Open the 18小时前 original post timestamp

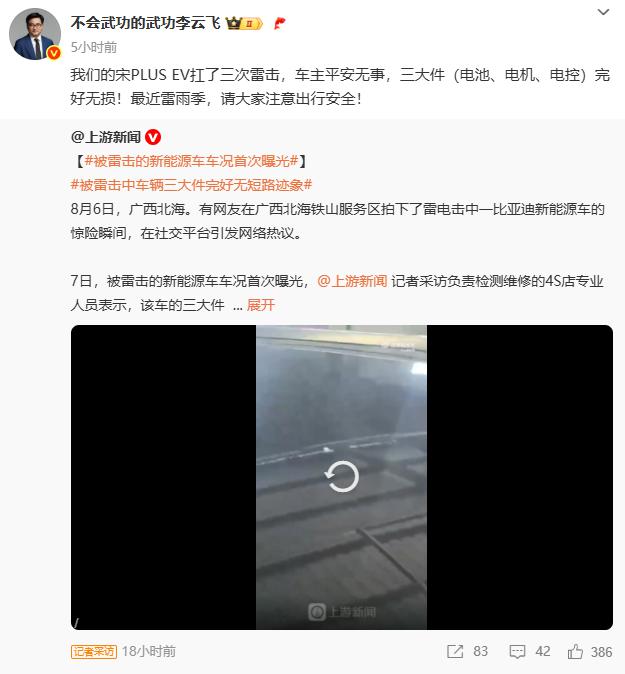(x=149, y=651)
